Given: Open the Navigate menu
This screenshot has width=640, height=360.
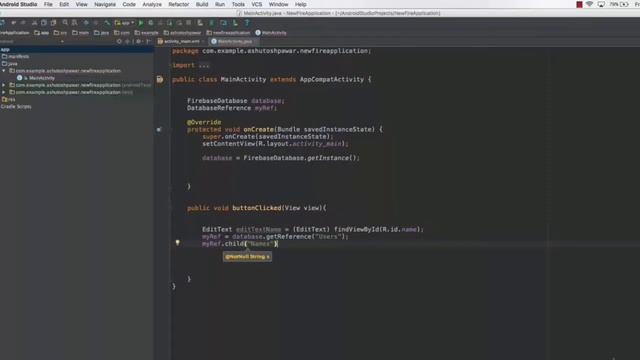Looking at the screenshot, I should [105, 4].
